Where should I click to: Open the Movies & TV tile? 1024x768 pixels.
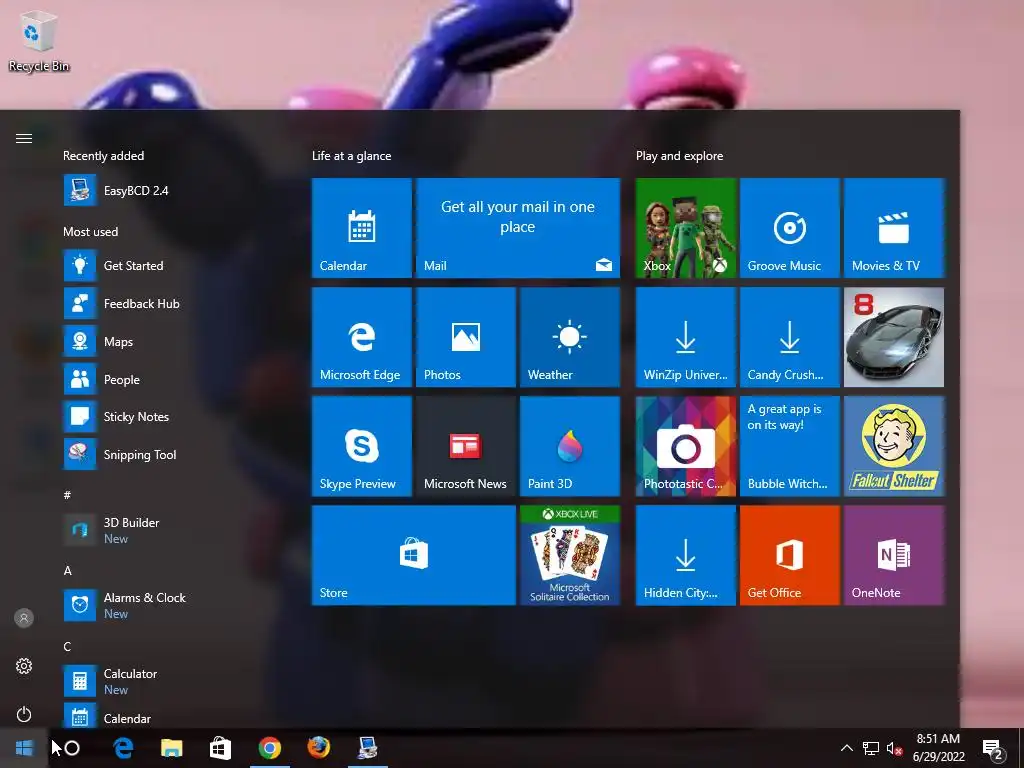point(893,227)
